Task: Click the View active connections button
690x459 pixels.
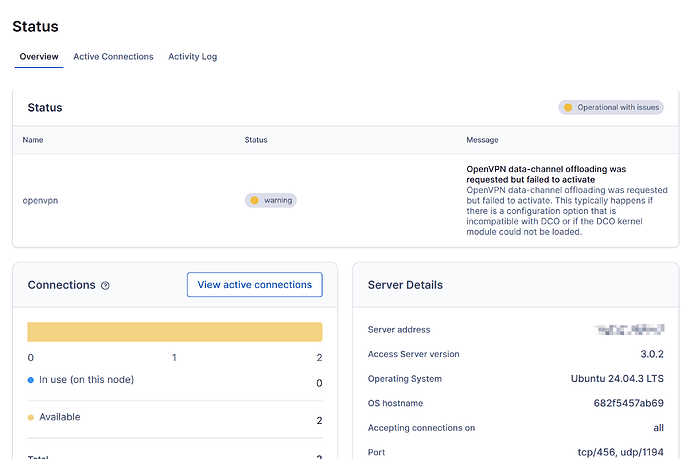Action: coord(254,285)
